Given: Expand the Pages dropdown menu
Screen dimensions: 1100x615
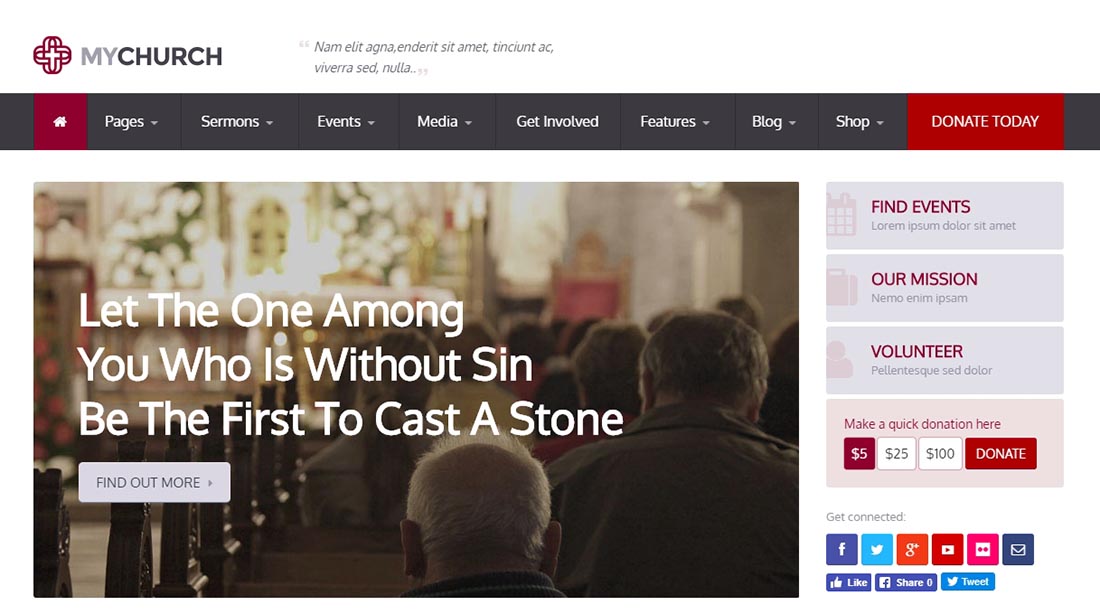Looking at the screenshot, I should (x=132, y=122).
